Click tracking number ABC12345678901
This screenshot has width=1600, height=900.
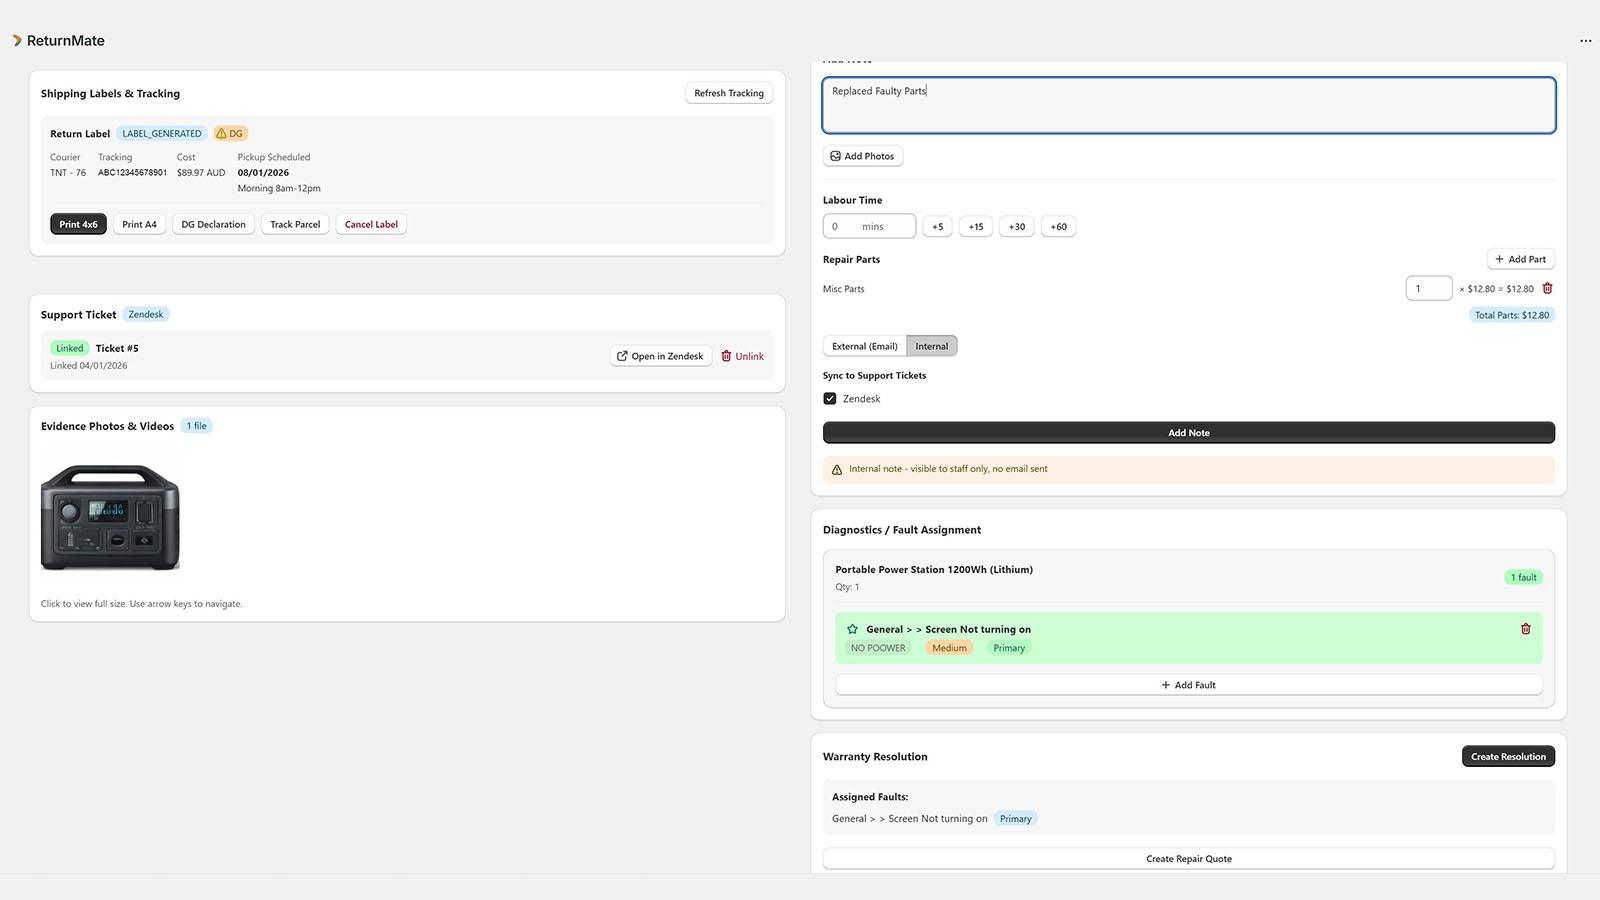[x=132, y=172]
